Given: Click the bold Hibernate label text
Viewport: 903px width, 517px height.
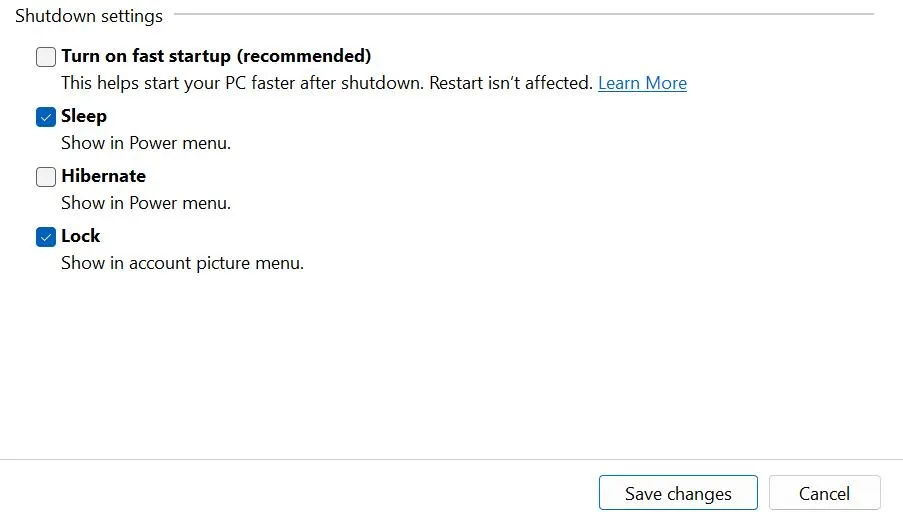Looking at the screenshot, I should tap(103, 176).
